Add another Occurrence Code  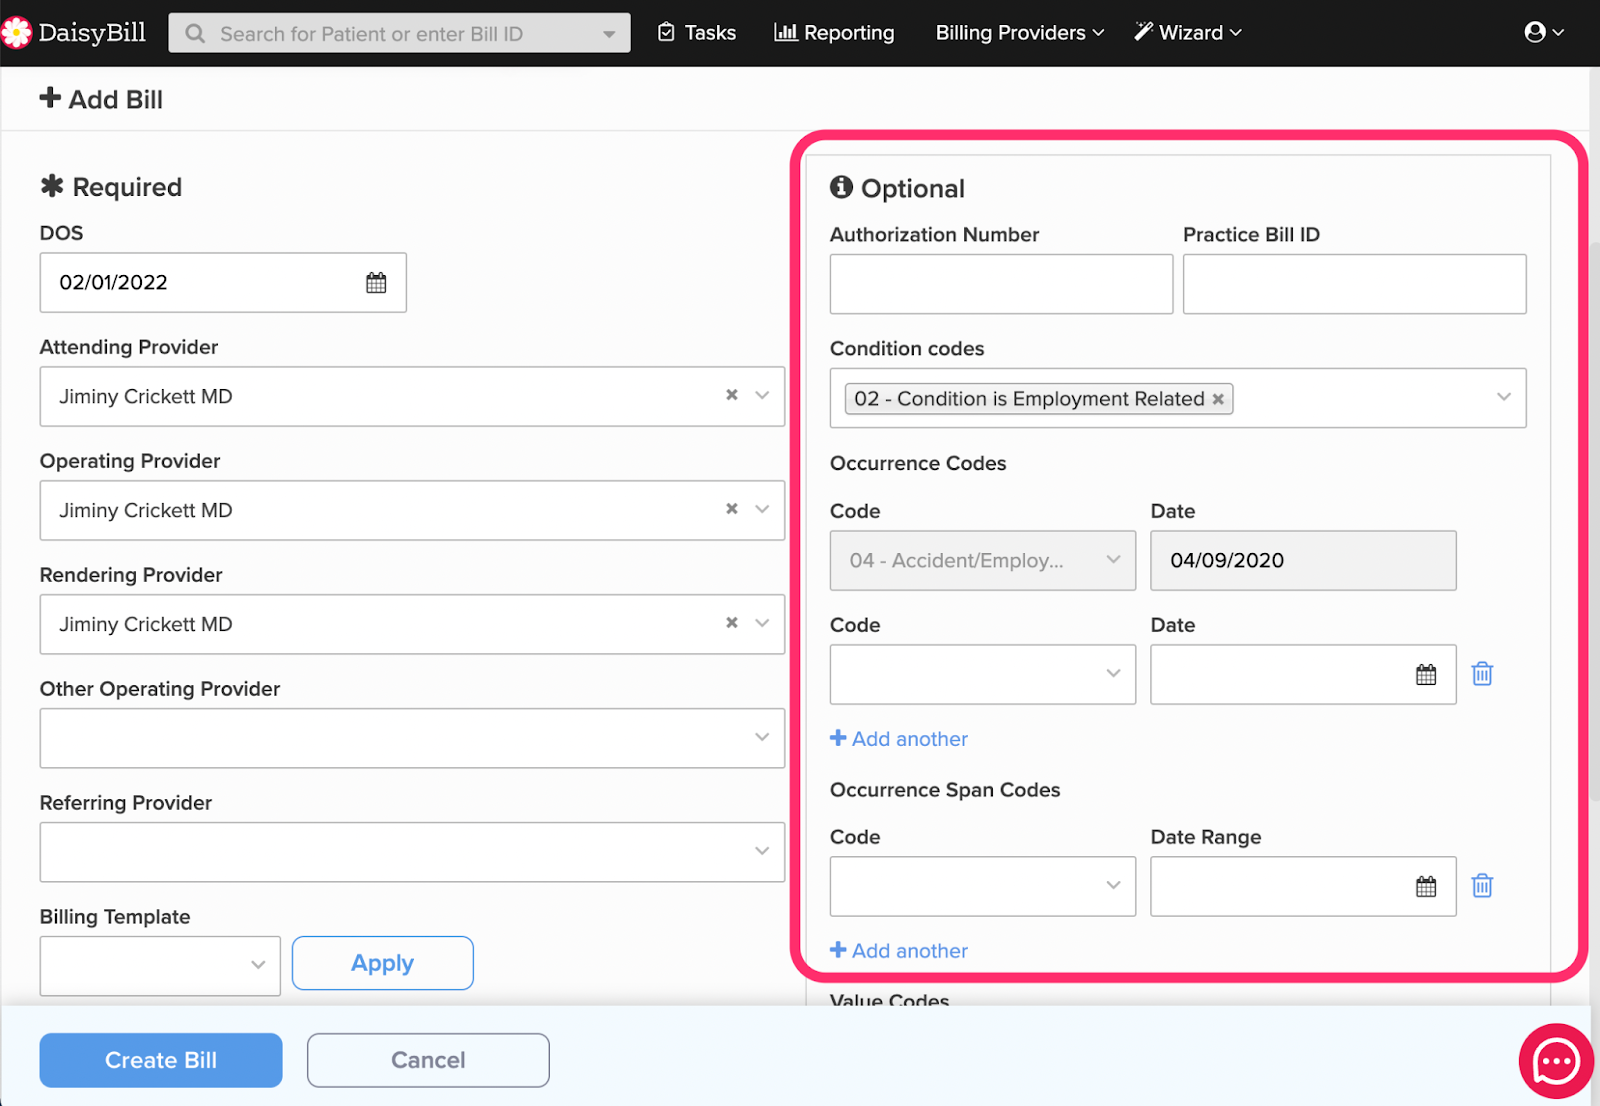(899, 739)
